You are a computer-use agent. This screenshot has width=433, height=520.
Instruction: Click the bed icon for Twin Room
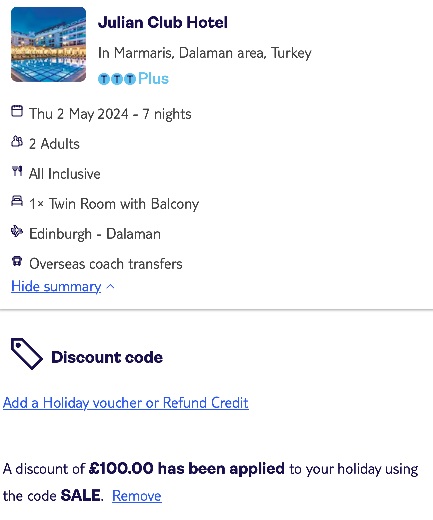click(17, 201)
